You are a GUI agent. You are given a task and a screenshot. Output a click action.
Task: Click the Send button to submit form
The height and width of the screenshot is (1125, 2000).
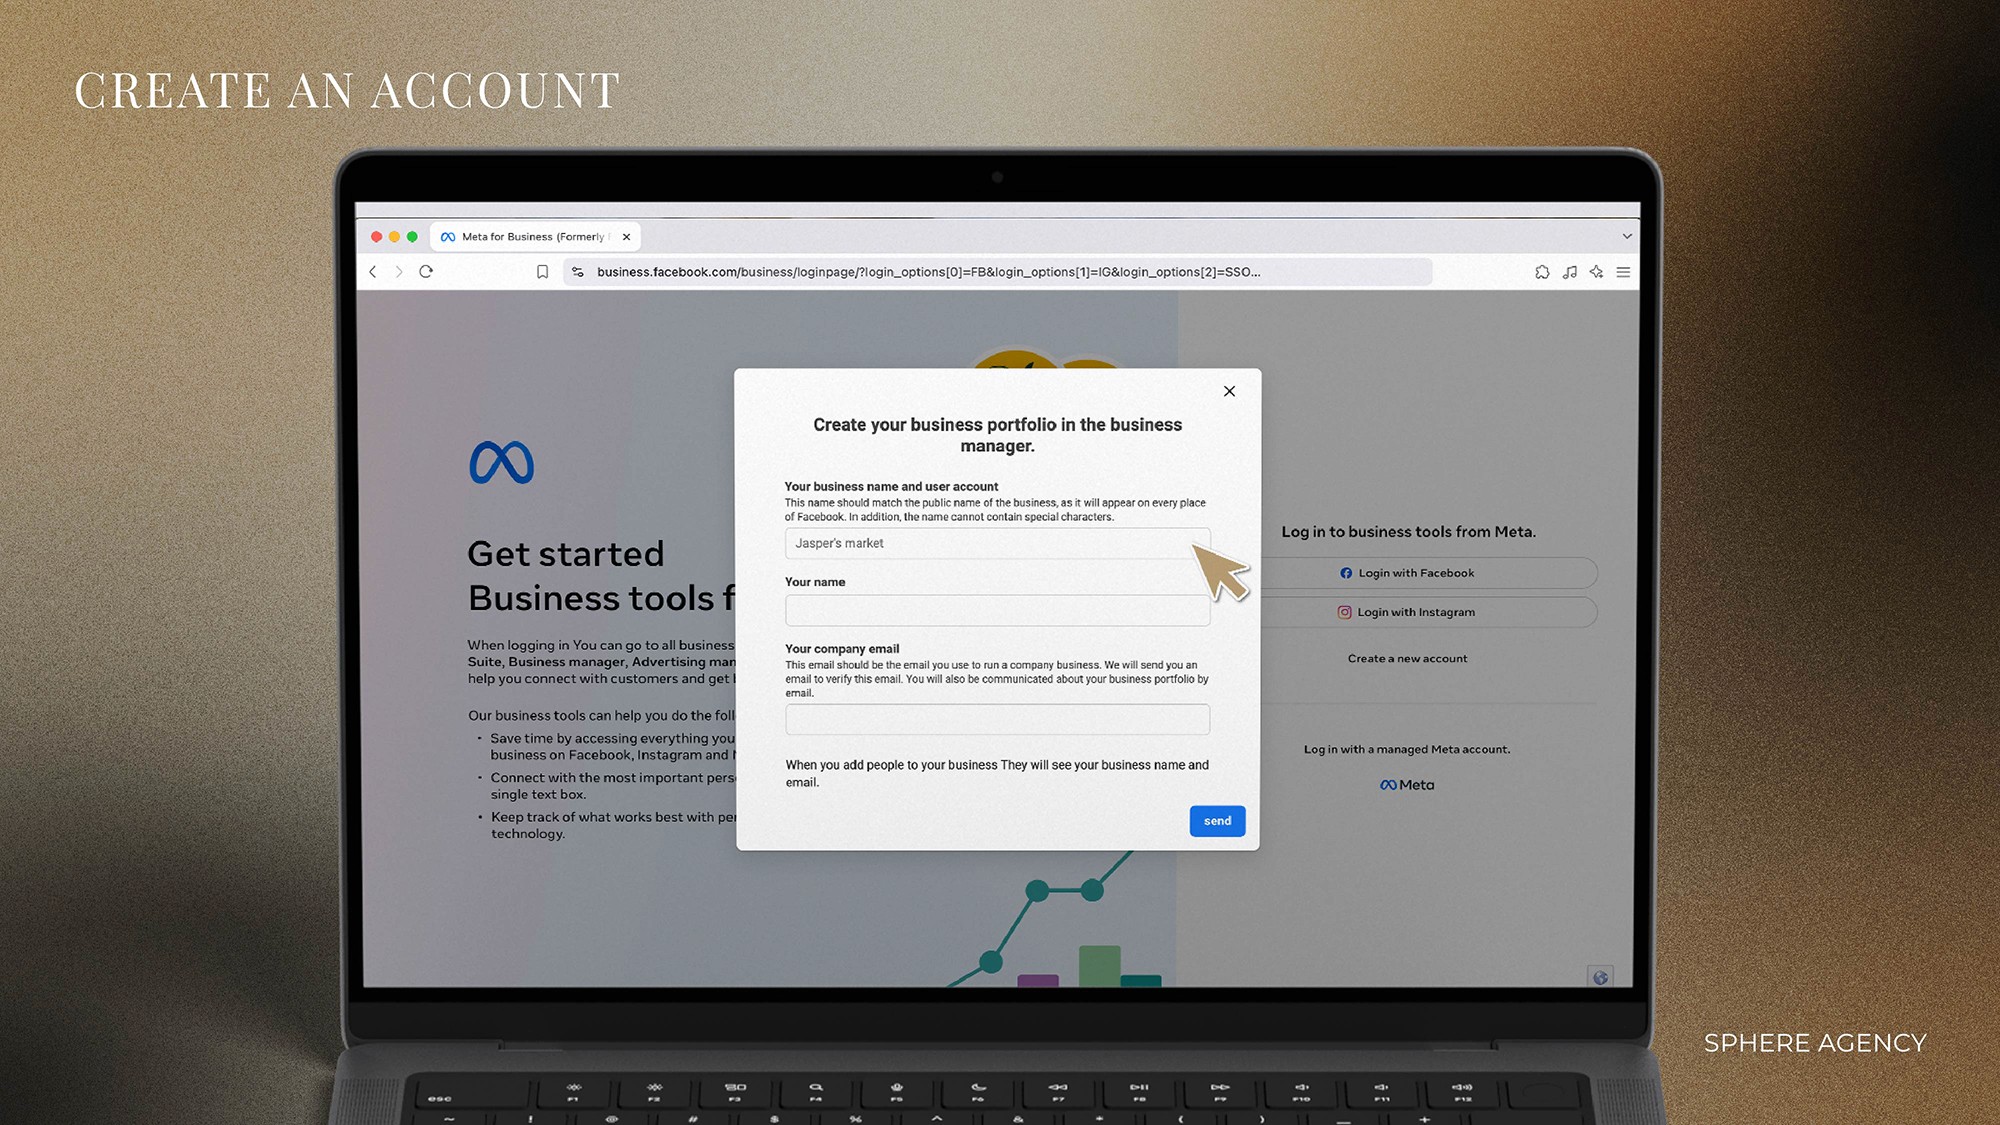coord(1216,820)
